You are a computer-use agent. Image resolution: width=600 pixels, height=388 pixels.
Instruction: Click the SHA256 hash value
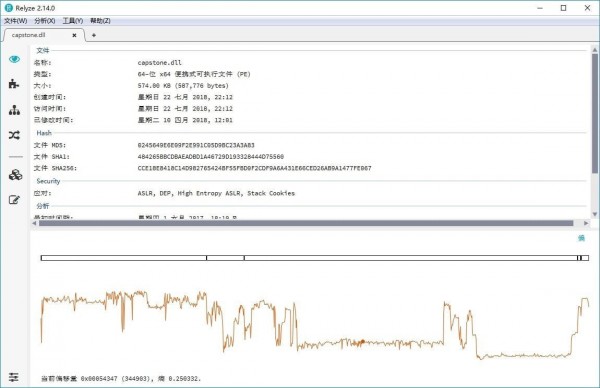[x=254, y=168]
